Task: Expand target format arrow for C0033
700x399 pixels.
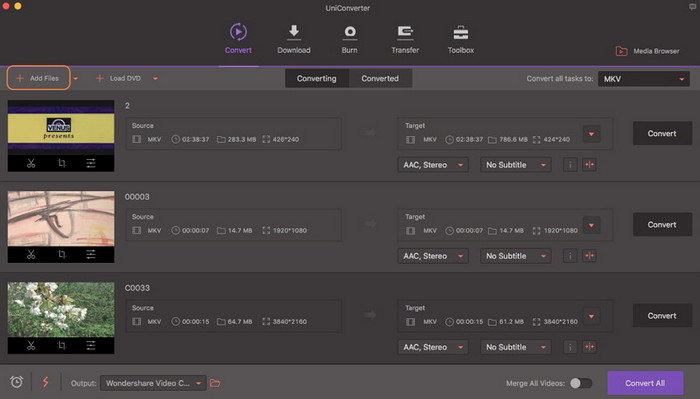Action: coord(592,316)
